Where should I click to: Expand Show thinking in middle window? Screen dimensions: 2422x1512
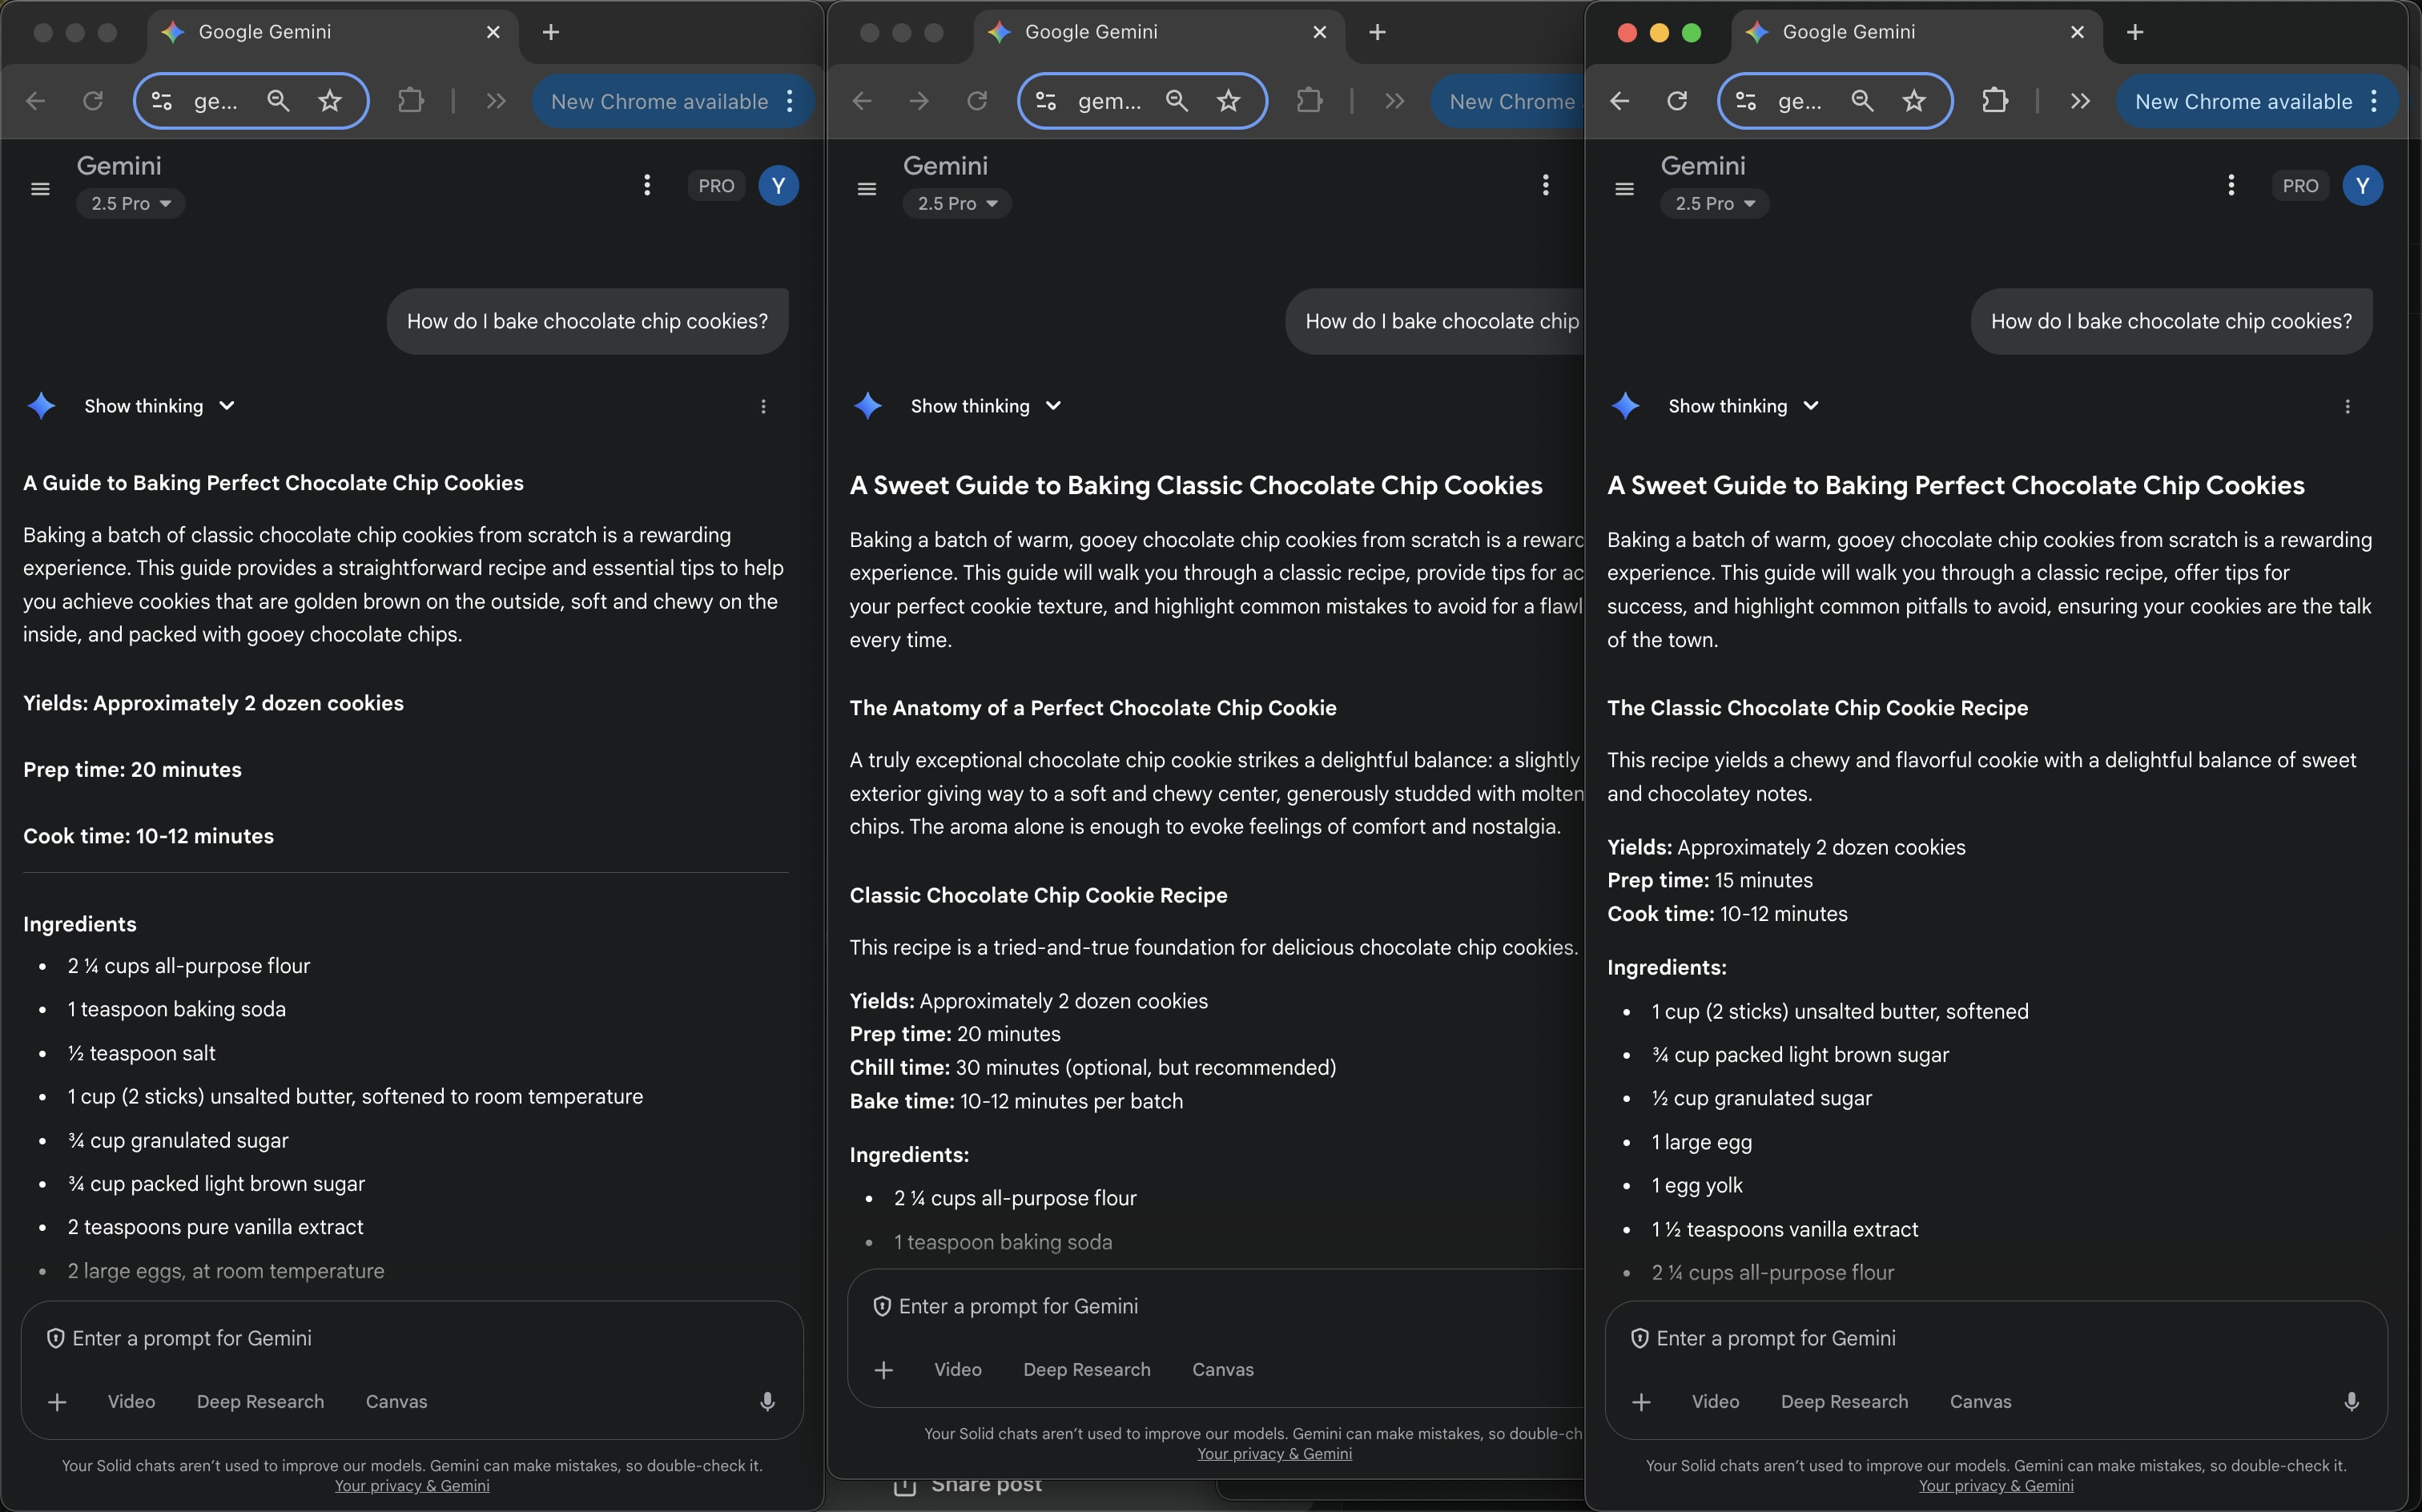point(985,406)
